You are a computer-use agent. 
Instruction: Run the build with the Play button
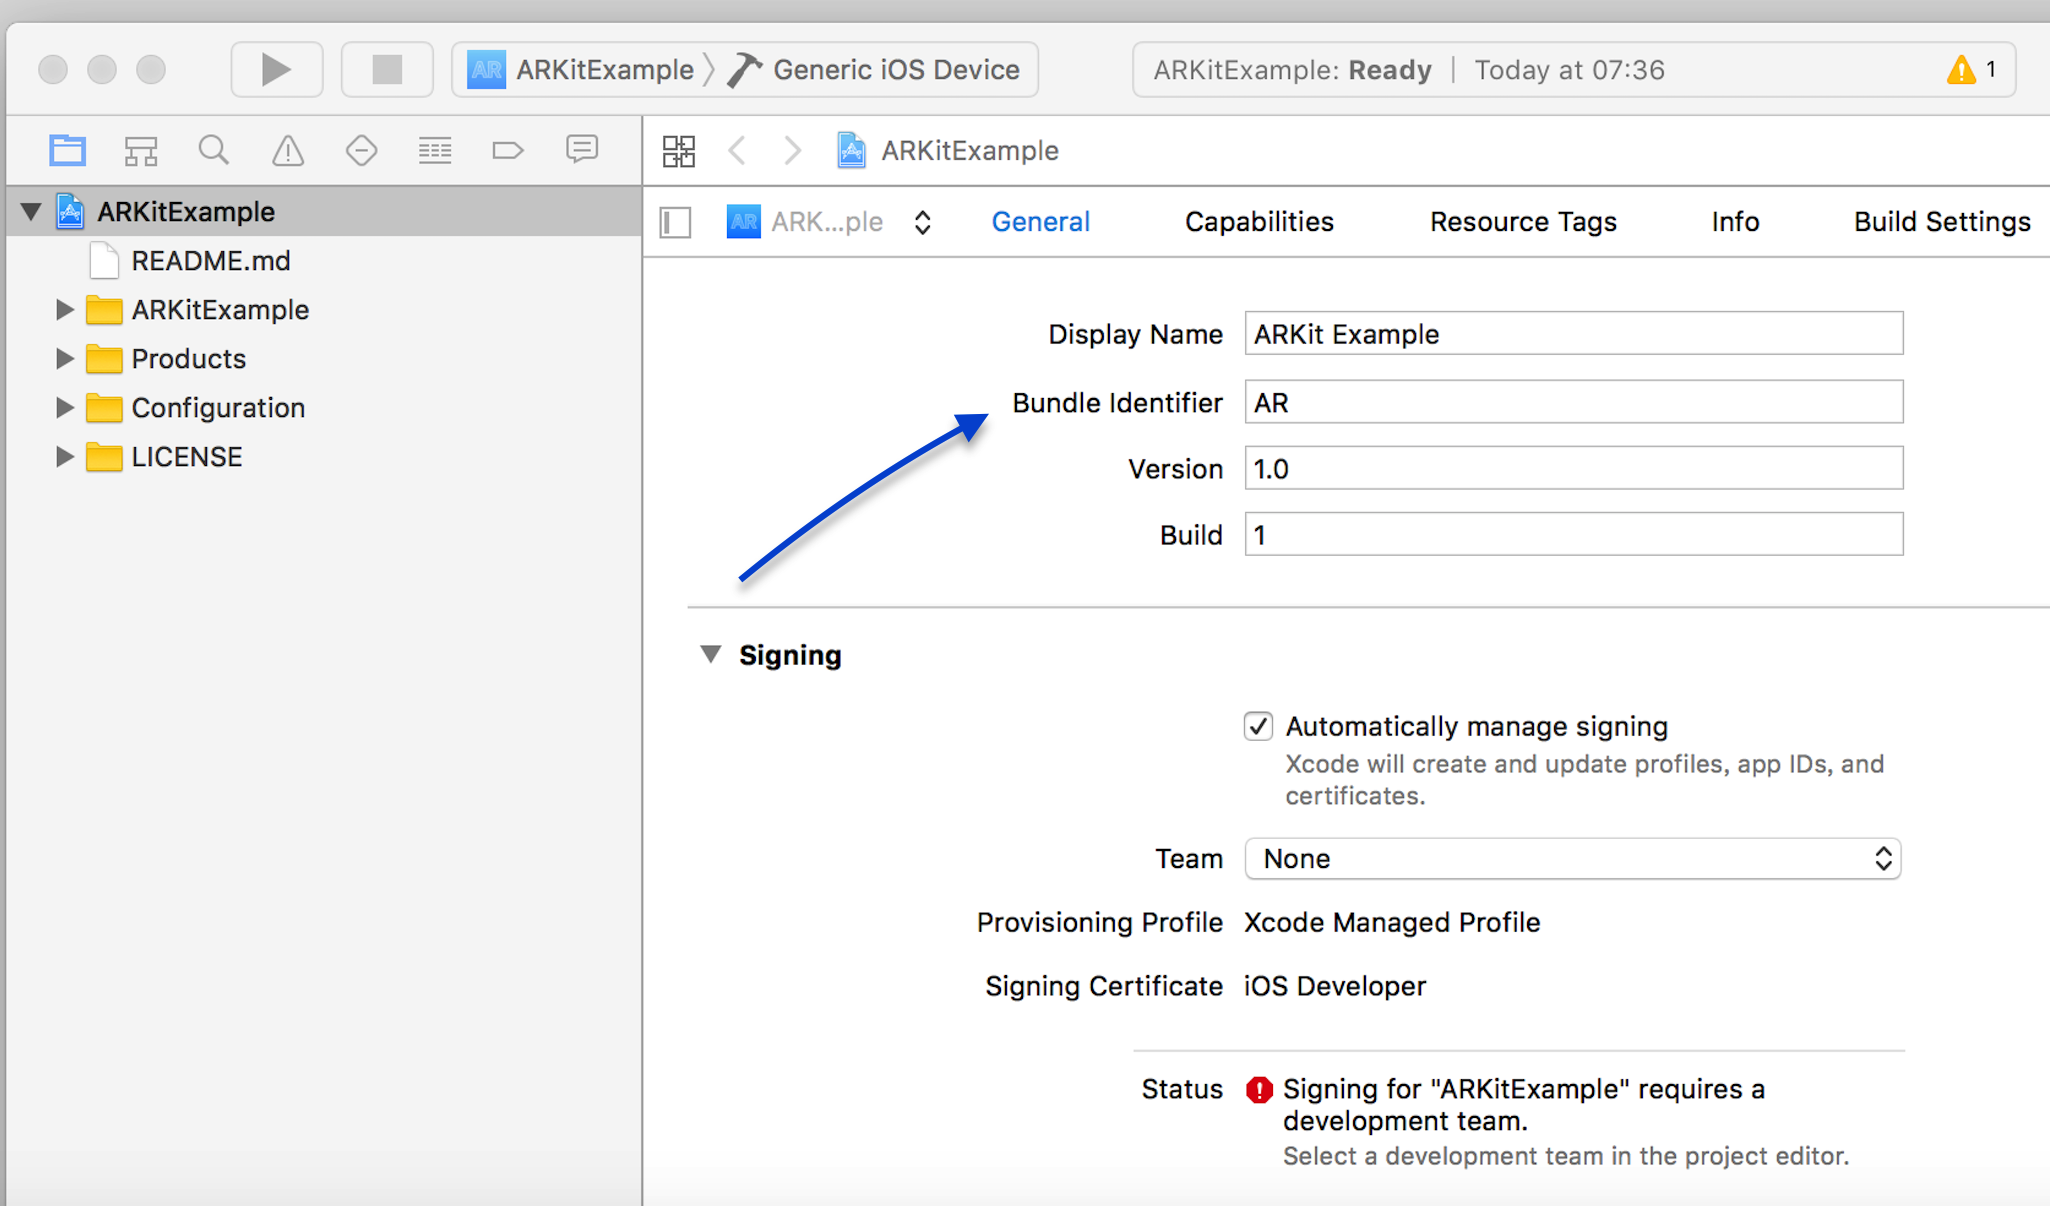tap(276, 70)
